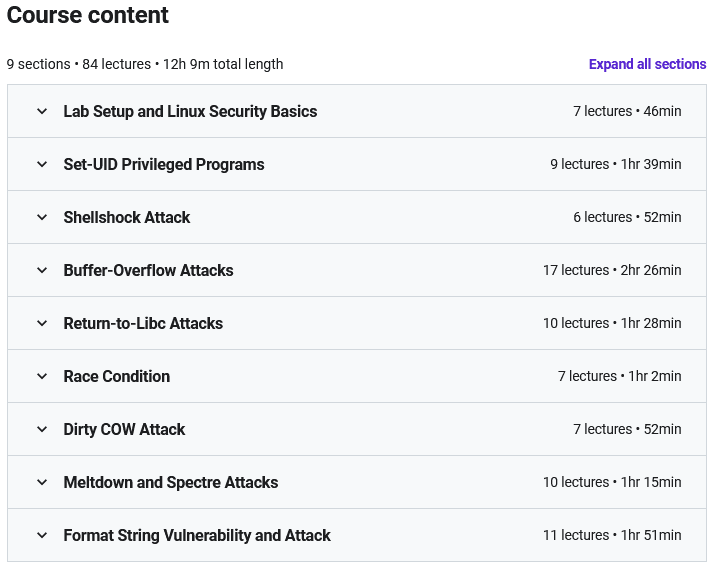
Task: Click the chevron beside Shellshock Attack
Action: pos(42,217)
